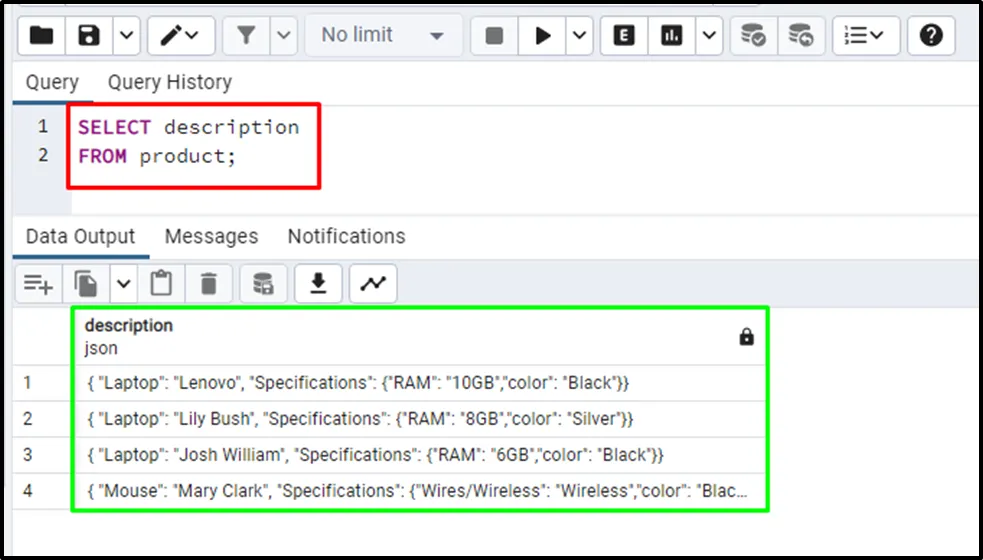Screen dimensions: 983x560
Task: Open the Help question mark icon
Action: point(931,36)
